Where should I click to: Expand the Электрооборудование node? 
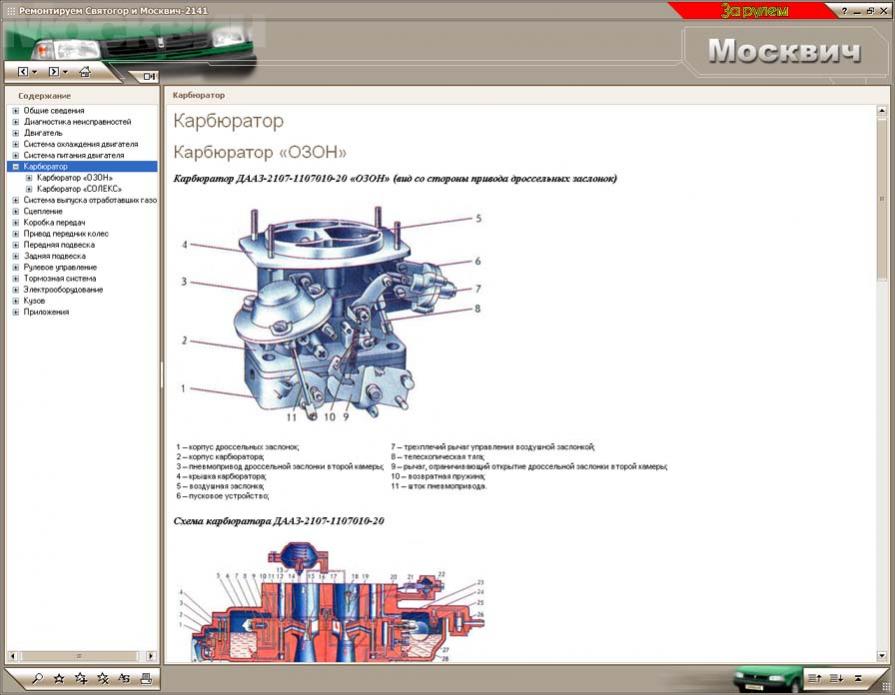point(16,289)
